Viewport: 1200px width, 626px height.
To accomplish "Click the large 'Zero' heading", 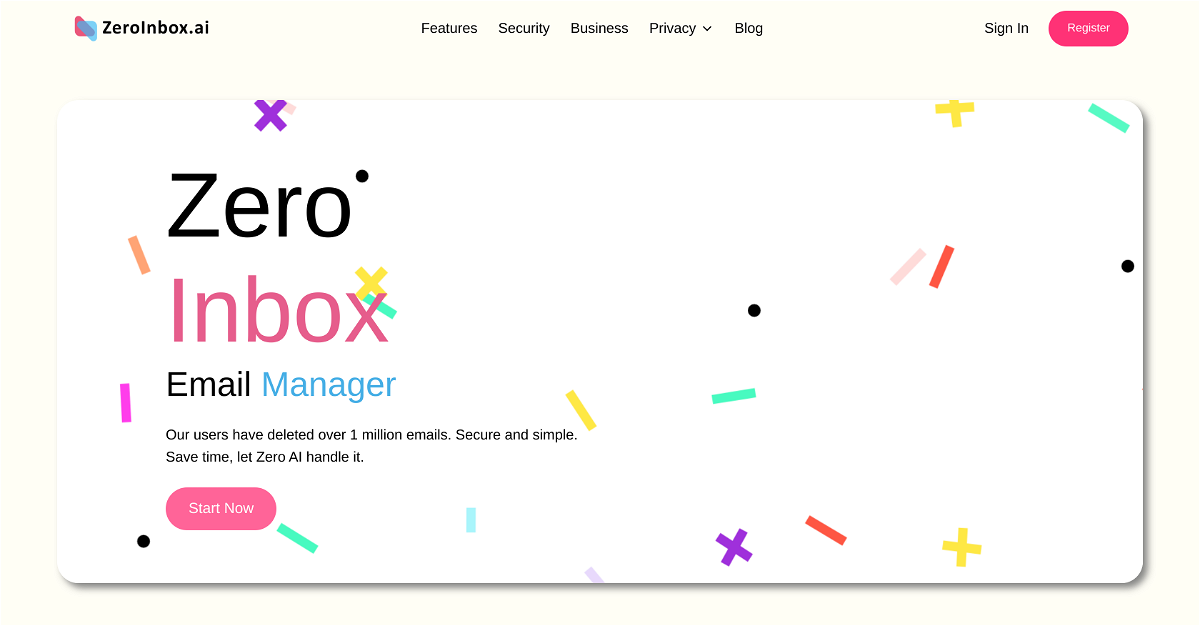I will point(259,206).
